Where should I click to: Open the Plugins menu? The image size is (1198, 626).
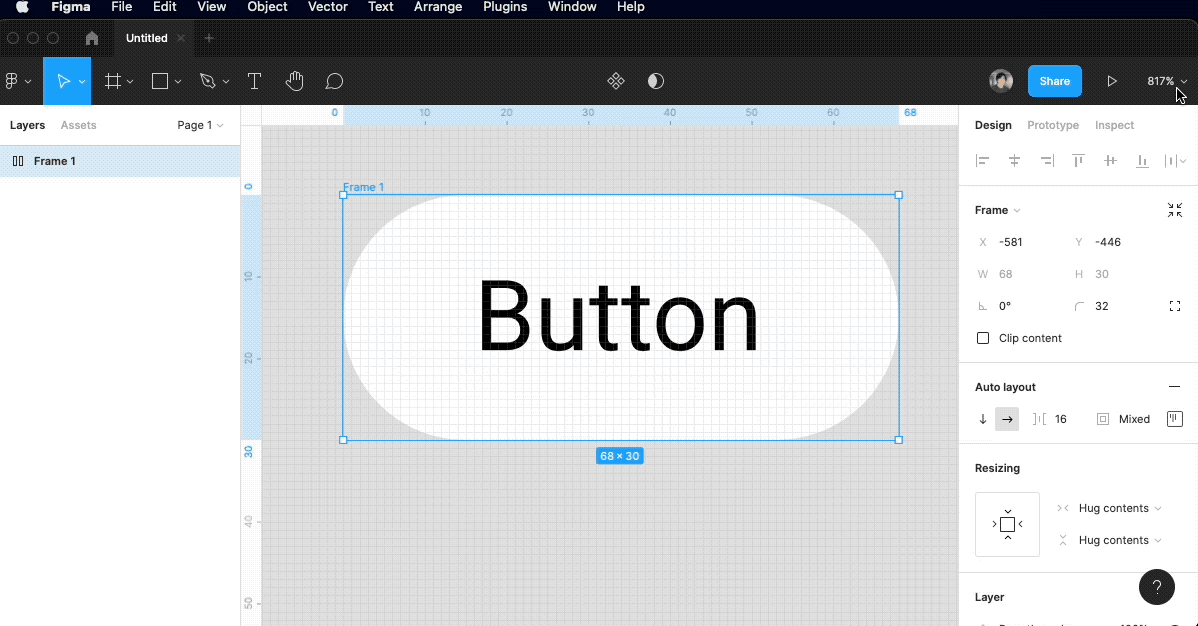tap(505, 7)
